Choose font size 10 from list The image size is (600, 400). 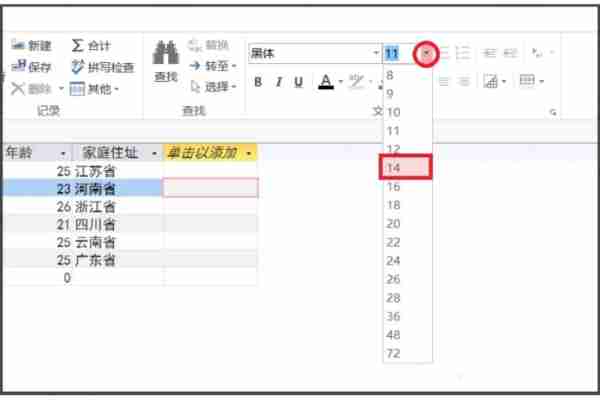coord(408,112)
